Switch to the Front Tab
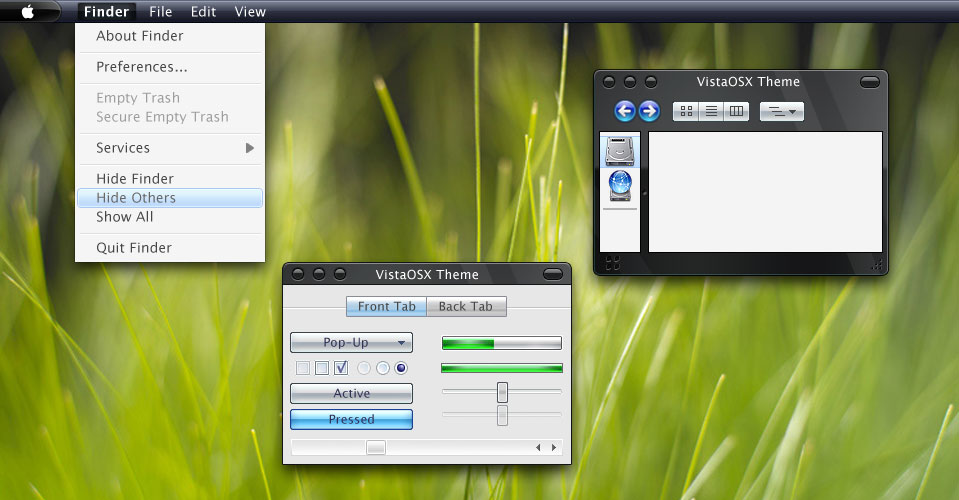959x500 pixels. click(387, 306)
